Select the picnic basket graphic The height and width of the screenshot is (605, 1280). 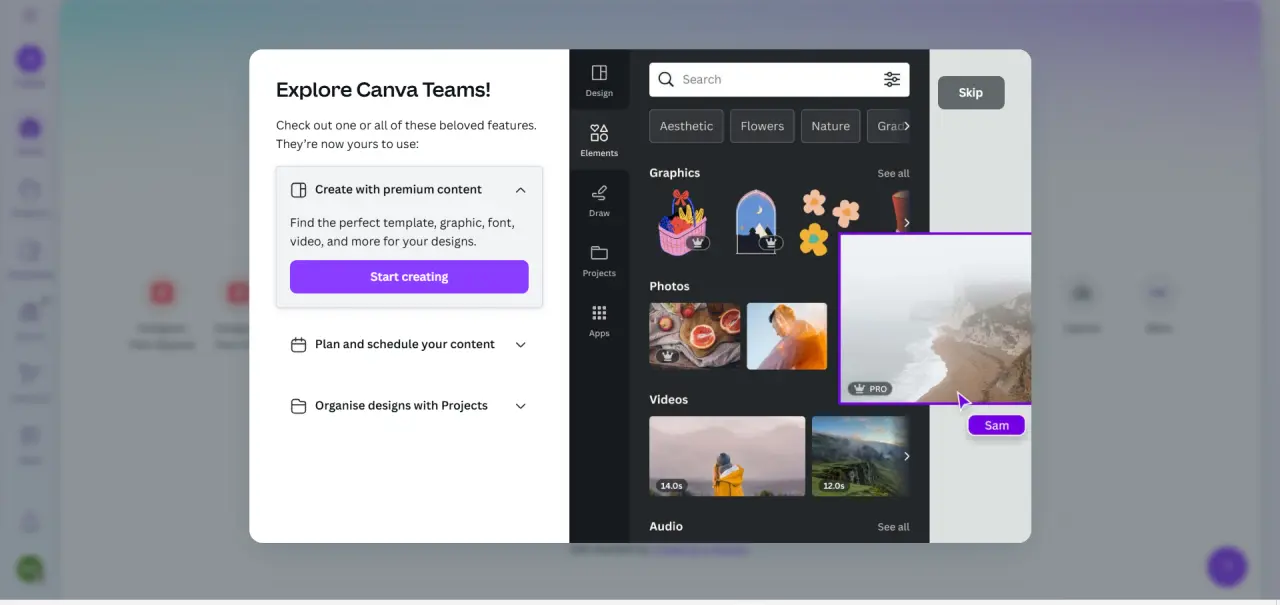683,222
